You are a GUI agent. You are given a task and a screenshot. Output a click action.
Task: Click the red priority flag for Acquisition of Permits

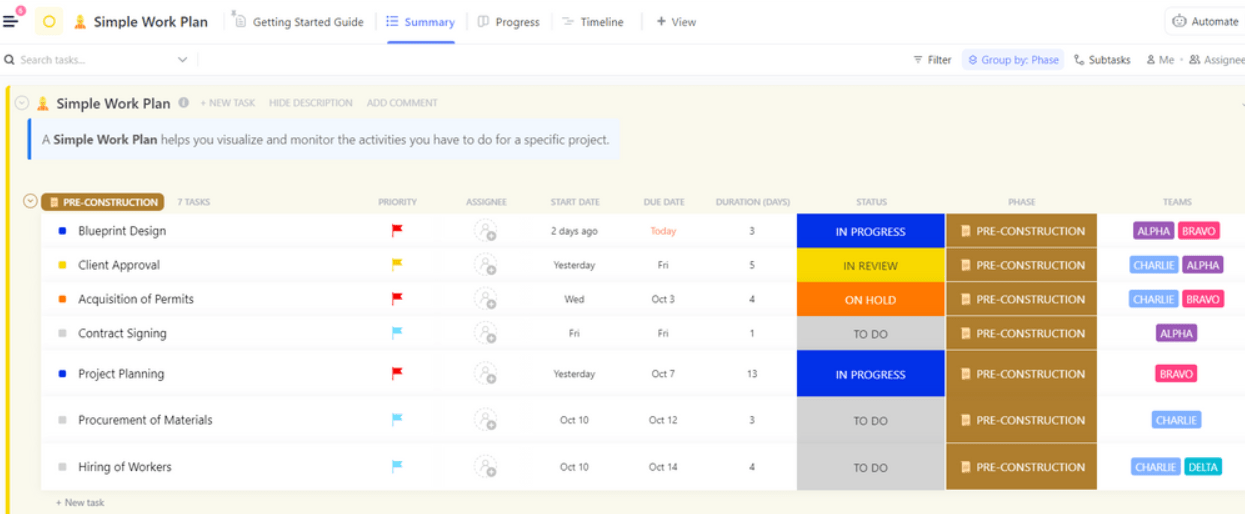pyautogui.click(x=397, y=299)
